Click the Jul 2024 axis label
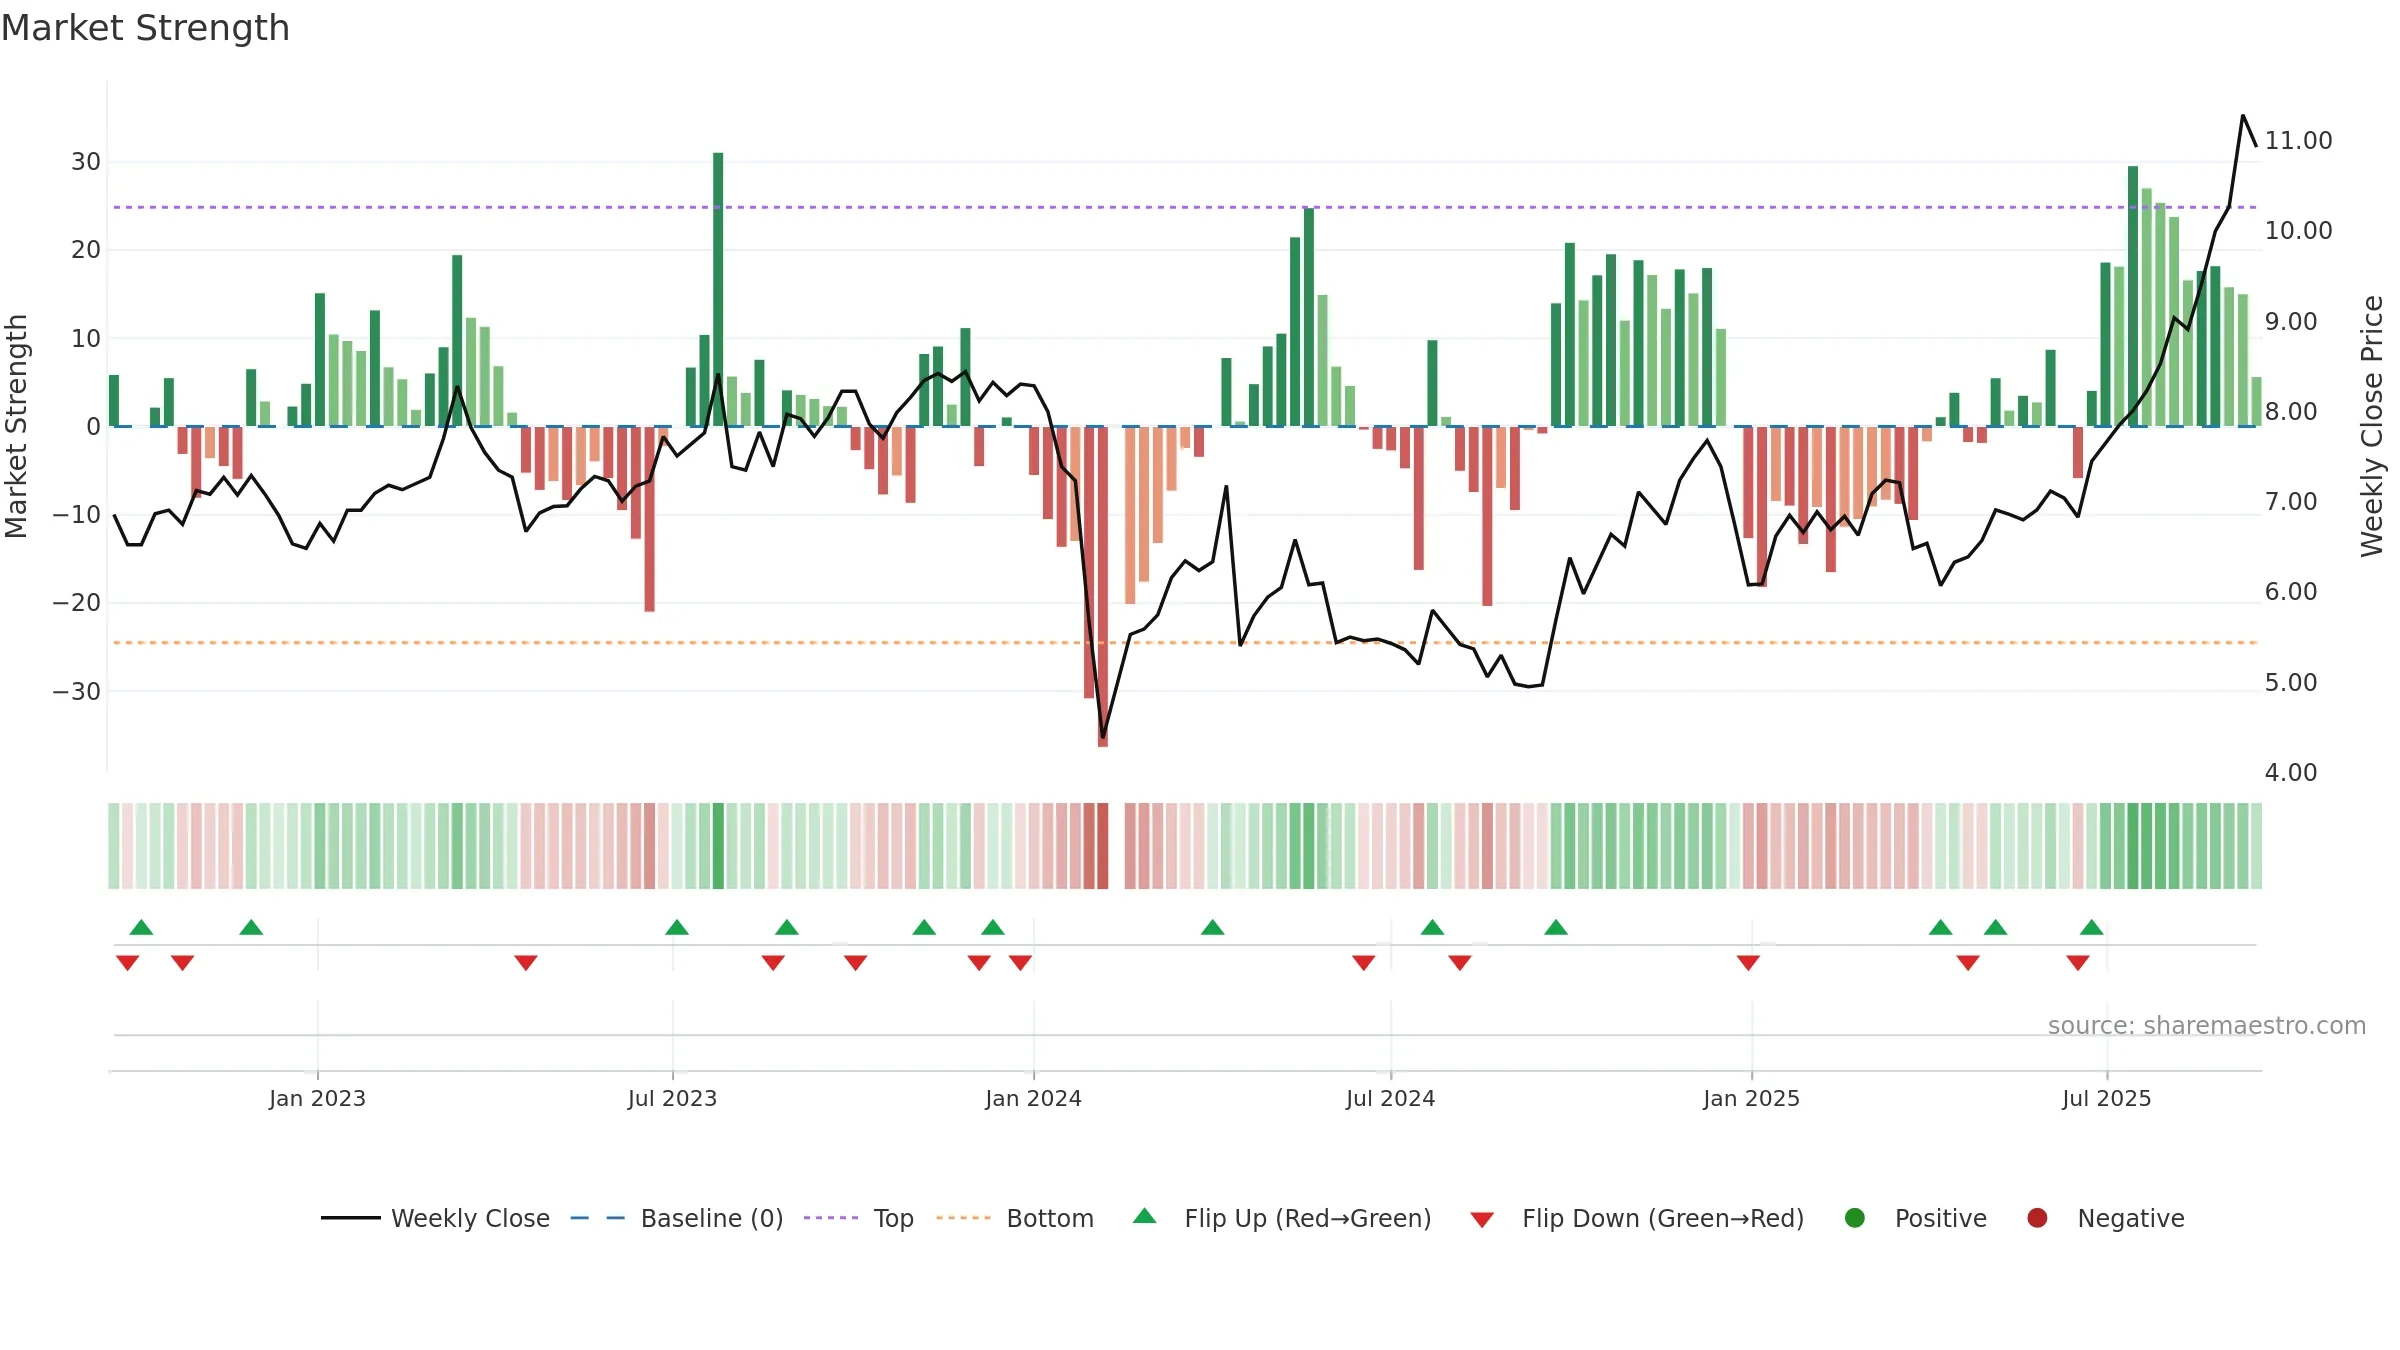 tap(1390, 1098)
